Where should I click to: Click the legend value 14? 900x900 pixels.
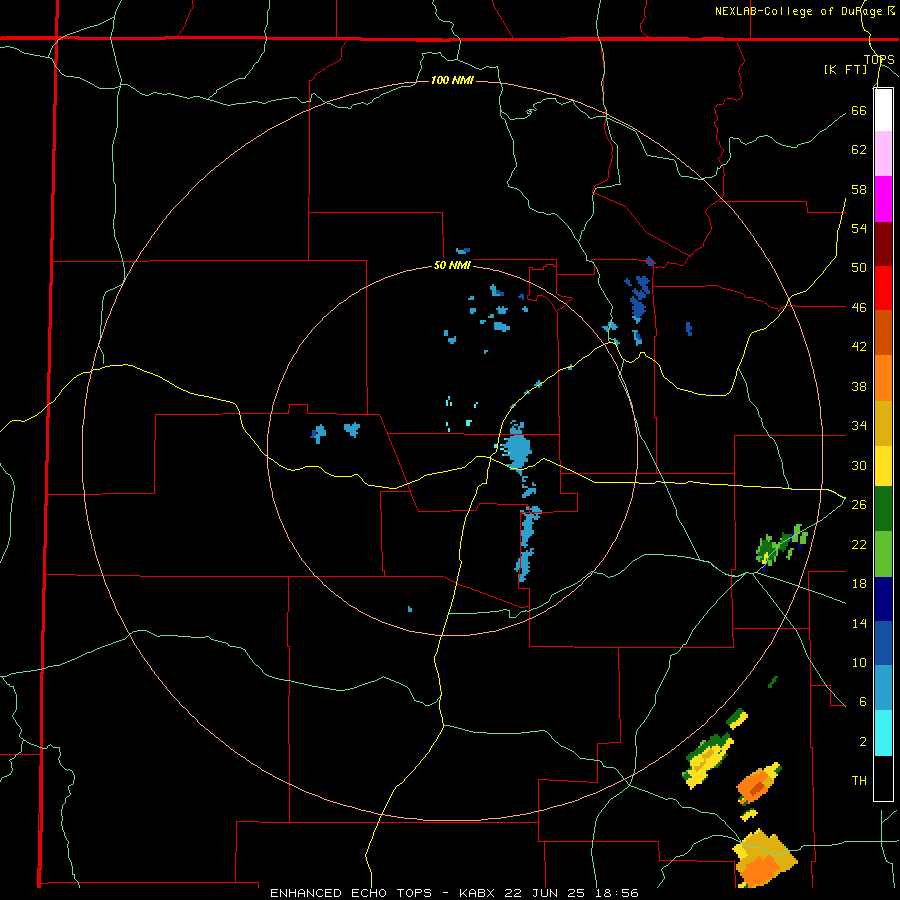click(x=859, y=623)
